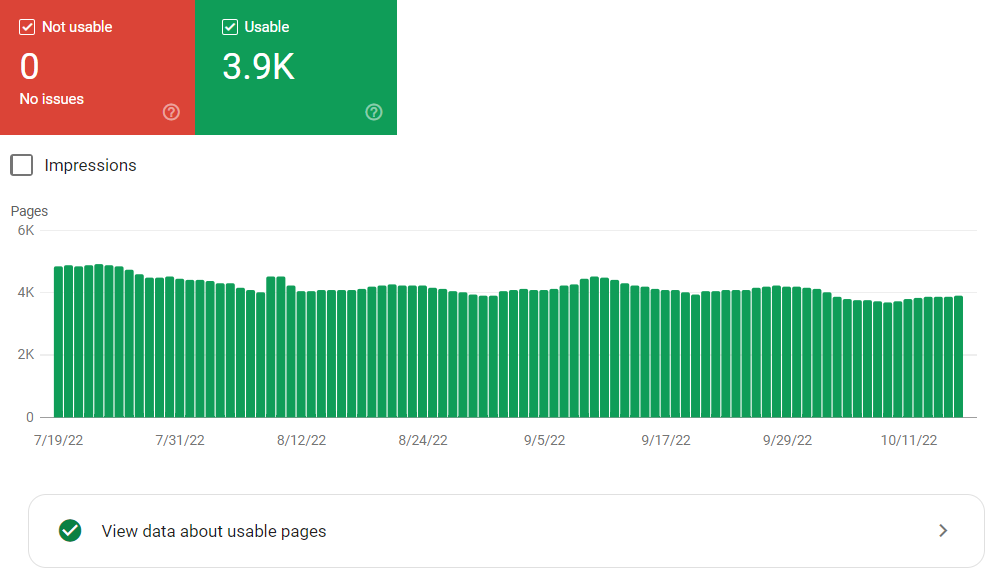Click green checkmark icon beside usable pages
Image resolution: width=1006 pixels, height=586 pixels.
click(70, 531)
